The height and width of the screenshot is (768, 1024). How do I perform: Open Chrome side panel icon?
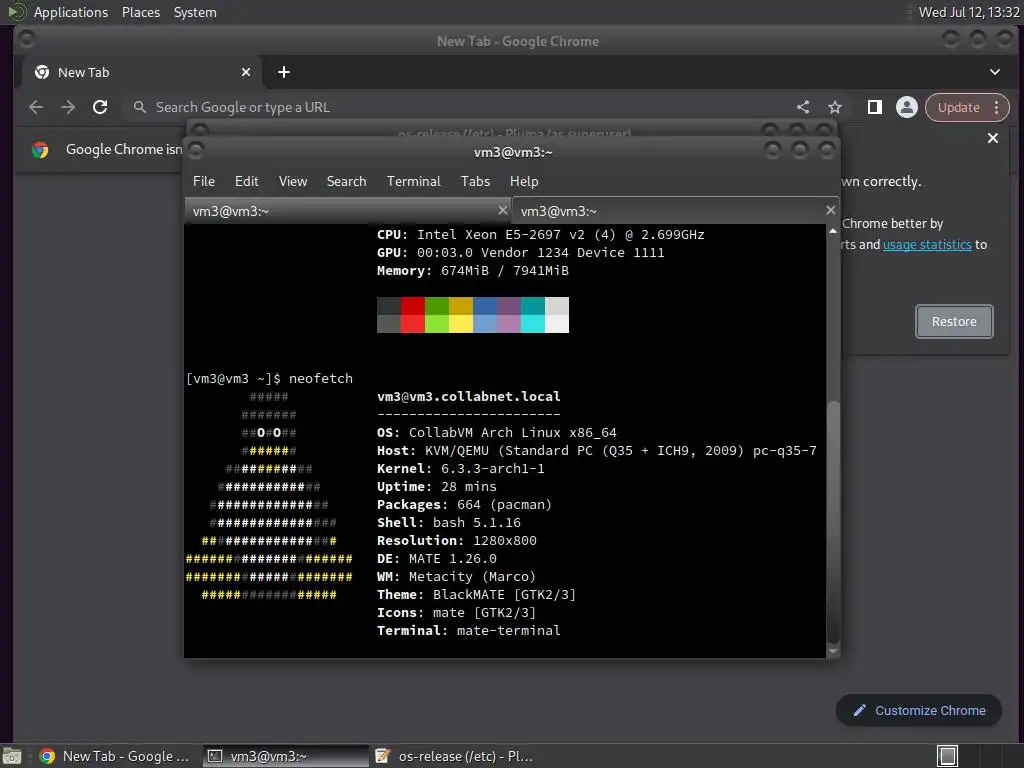point(874,107)
